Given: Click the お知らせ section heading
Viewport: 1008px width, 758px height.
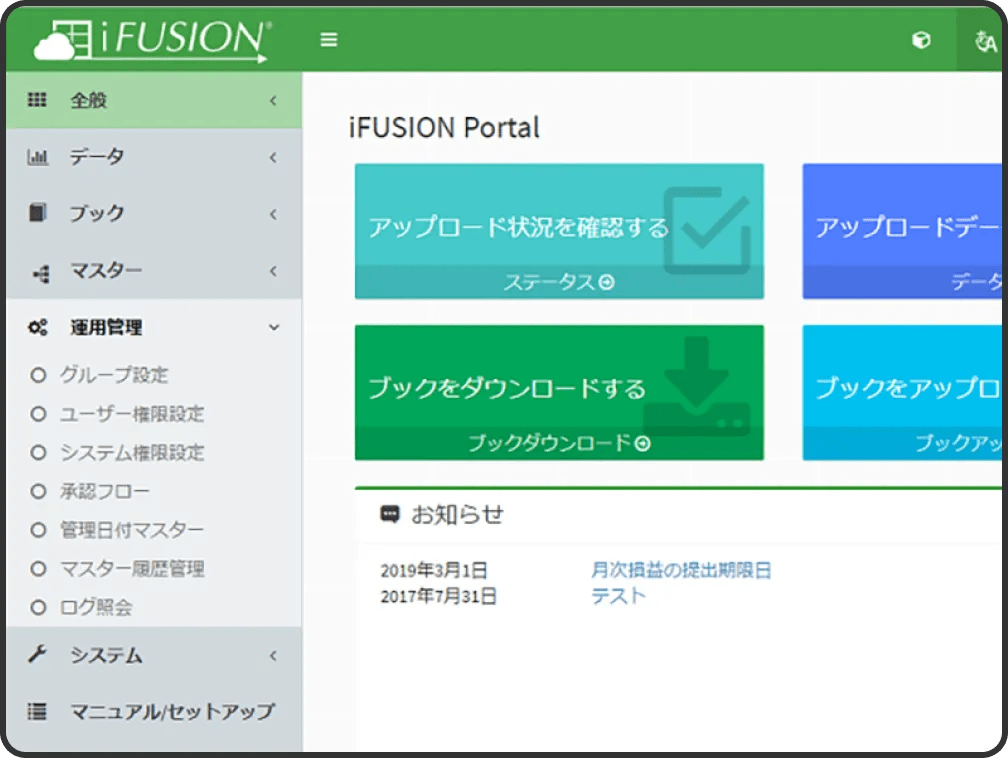Looking at the screenshot, I should pos(457,514).
